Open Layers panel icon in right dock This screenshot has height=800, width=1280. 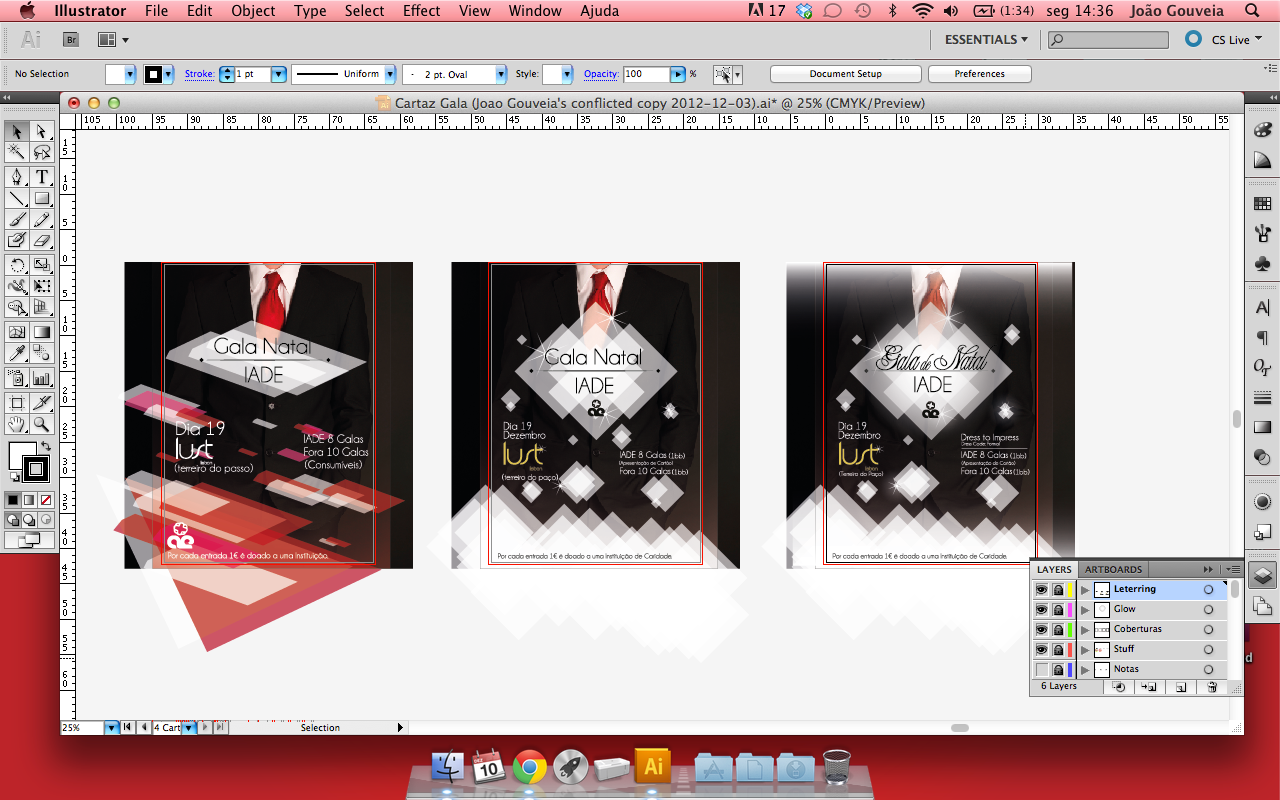pyautogui.click(x=1262, y=576)
